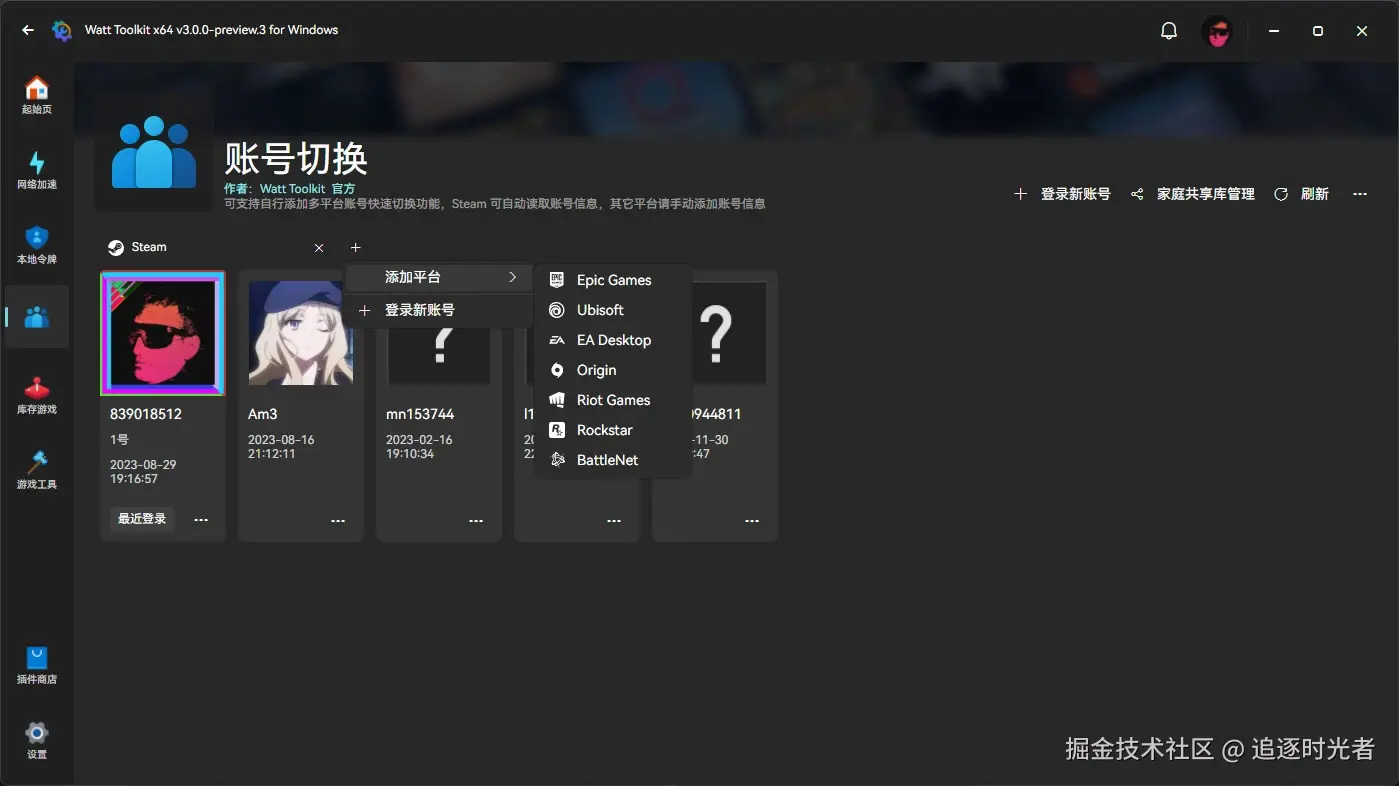Open 家庭共享库管理 family sharing management
The height and width of the screenshot is (786, 1399).
coord(1192,194)
